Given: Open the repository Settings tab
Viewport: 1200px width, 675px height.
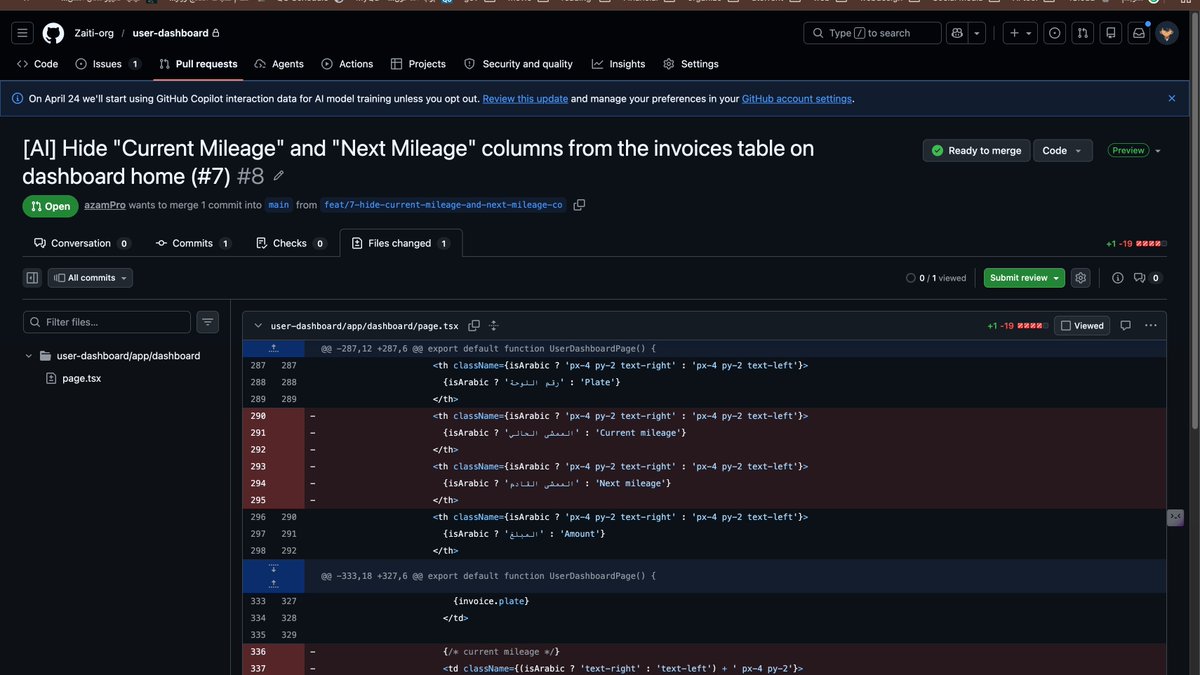Looking at the screenshot, I should [690, 64].
